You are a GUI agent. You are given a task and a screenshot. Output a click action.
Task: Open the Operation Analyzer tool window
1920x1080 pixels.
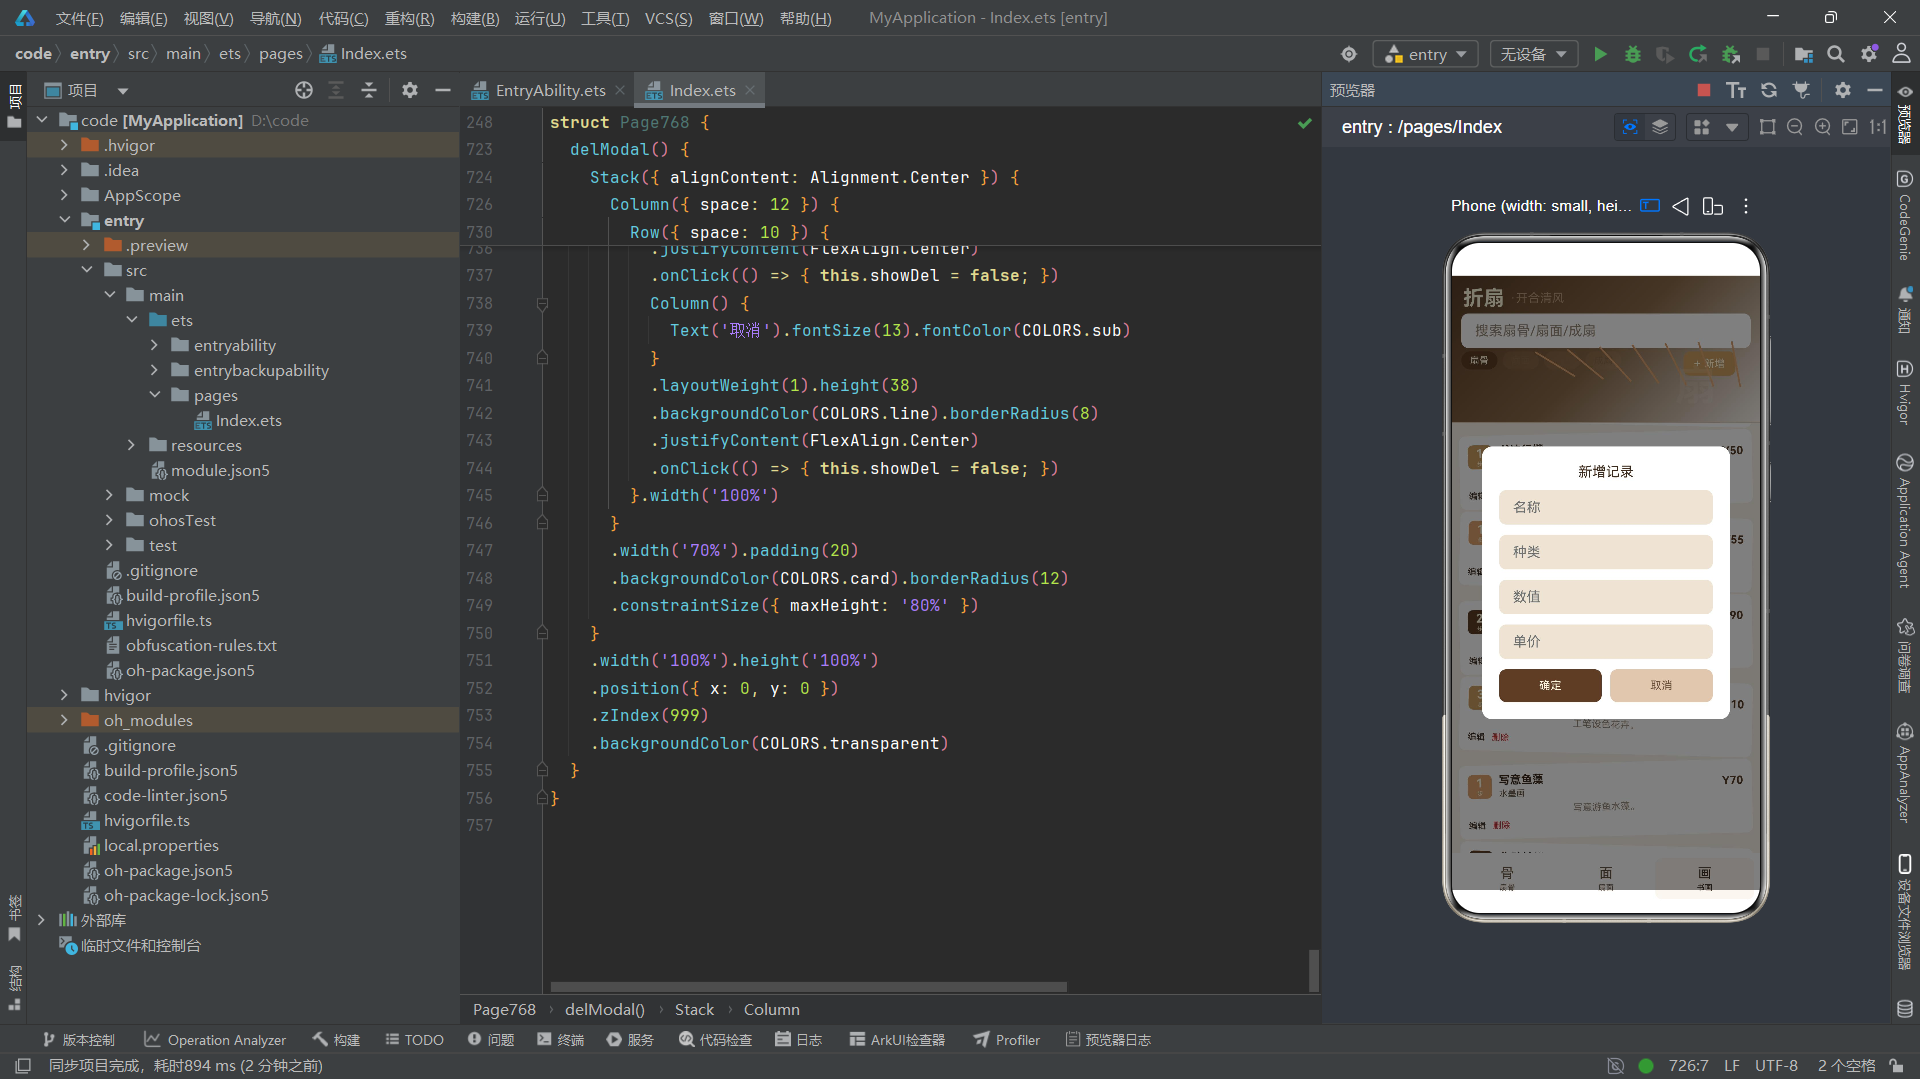(215, 1040)
